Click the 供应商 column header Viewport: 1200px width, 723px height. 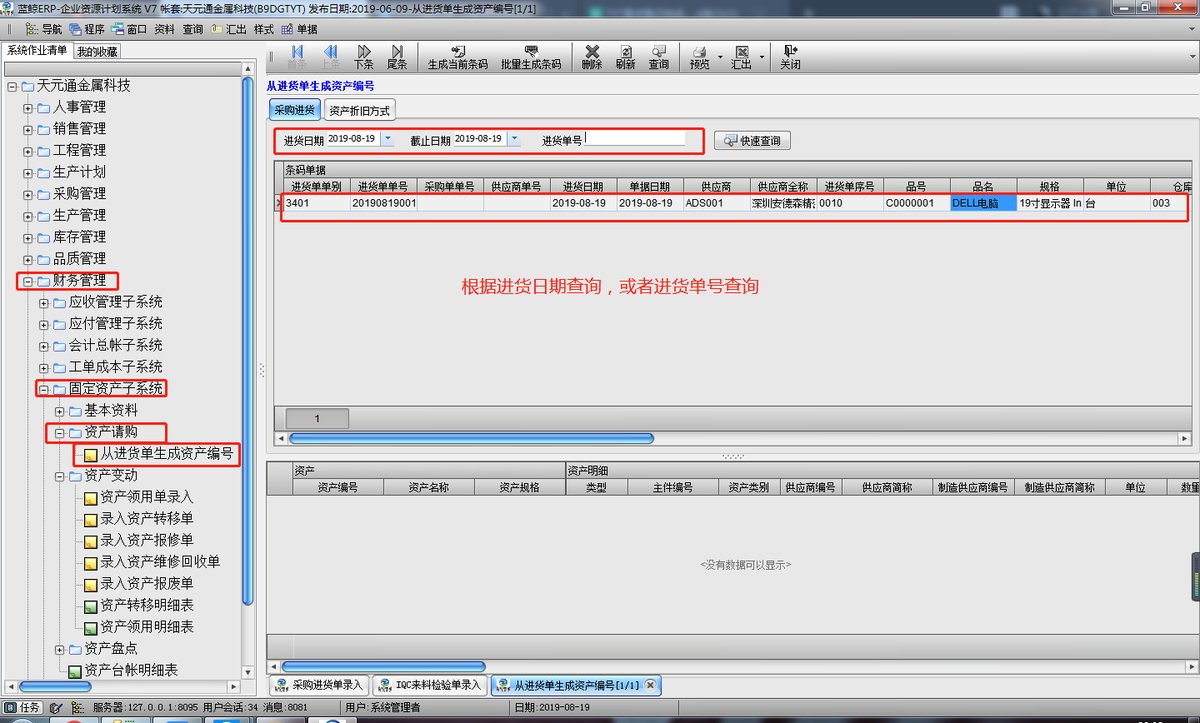(717, 186)
